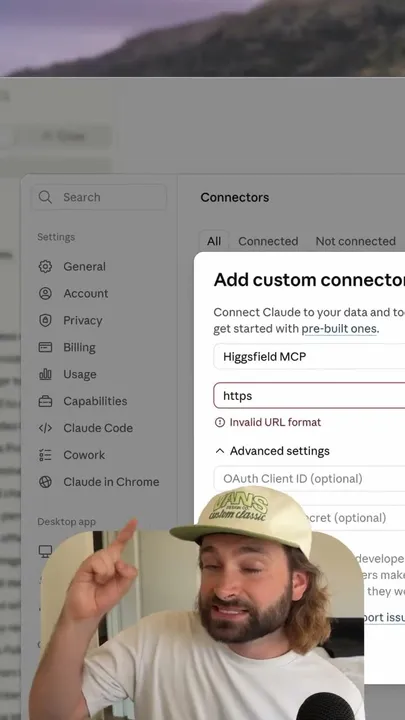Click the Desktop app section label
The width and height of the screenshot is (405, 720).
point(67,522)
